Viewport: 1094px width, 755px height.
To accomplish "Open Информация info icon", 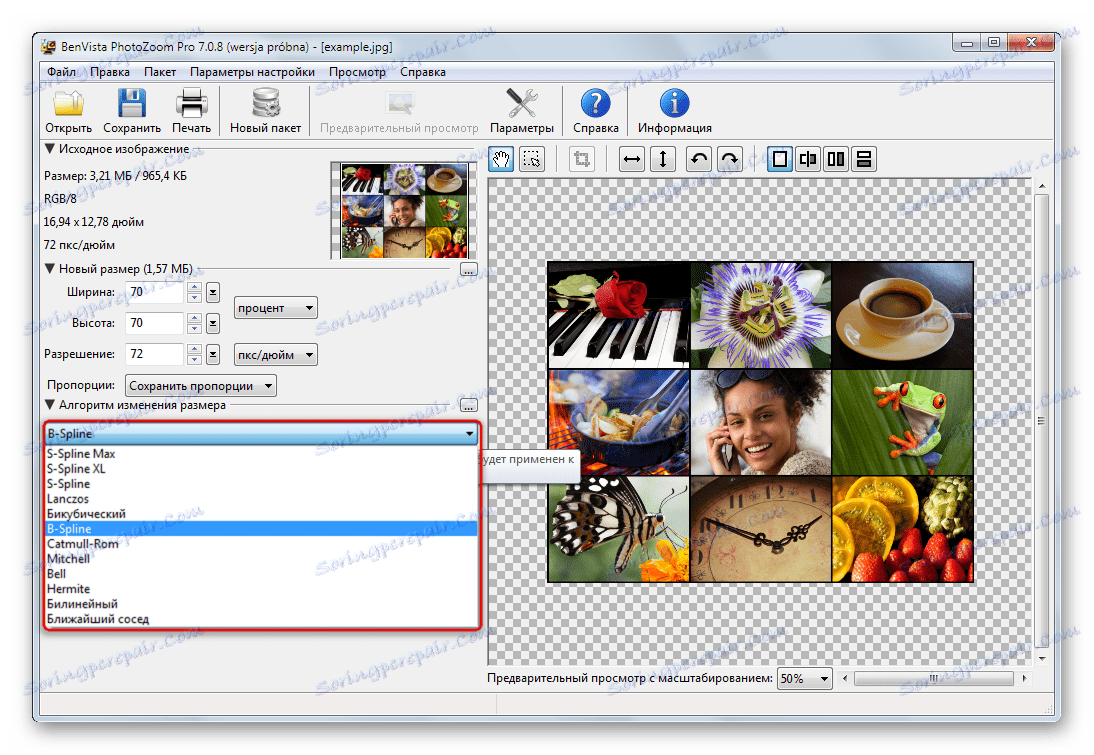I will [x=674, y=103].
